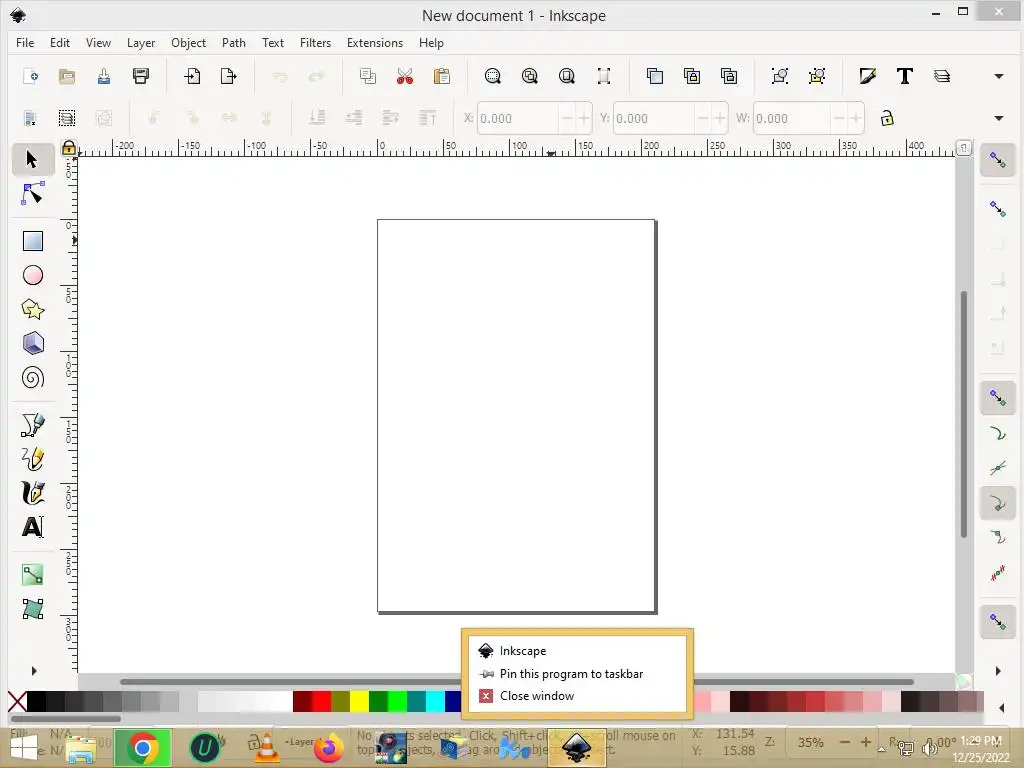
Task: Toggle snap other points button
Action: tap(997, 622)
